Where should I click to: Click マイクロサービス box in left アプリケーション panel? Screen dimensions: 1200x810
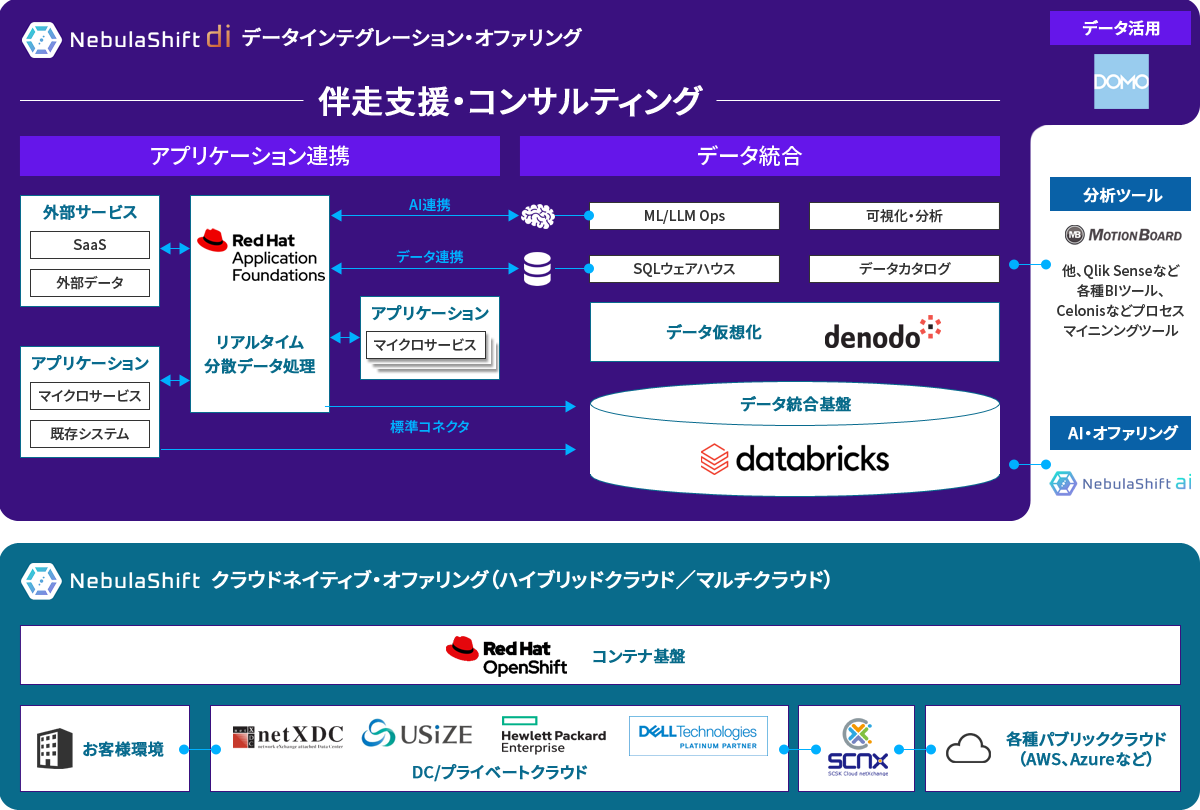tap(90, 395)
